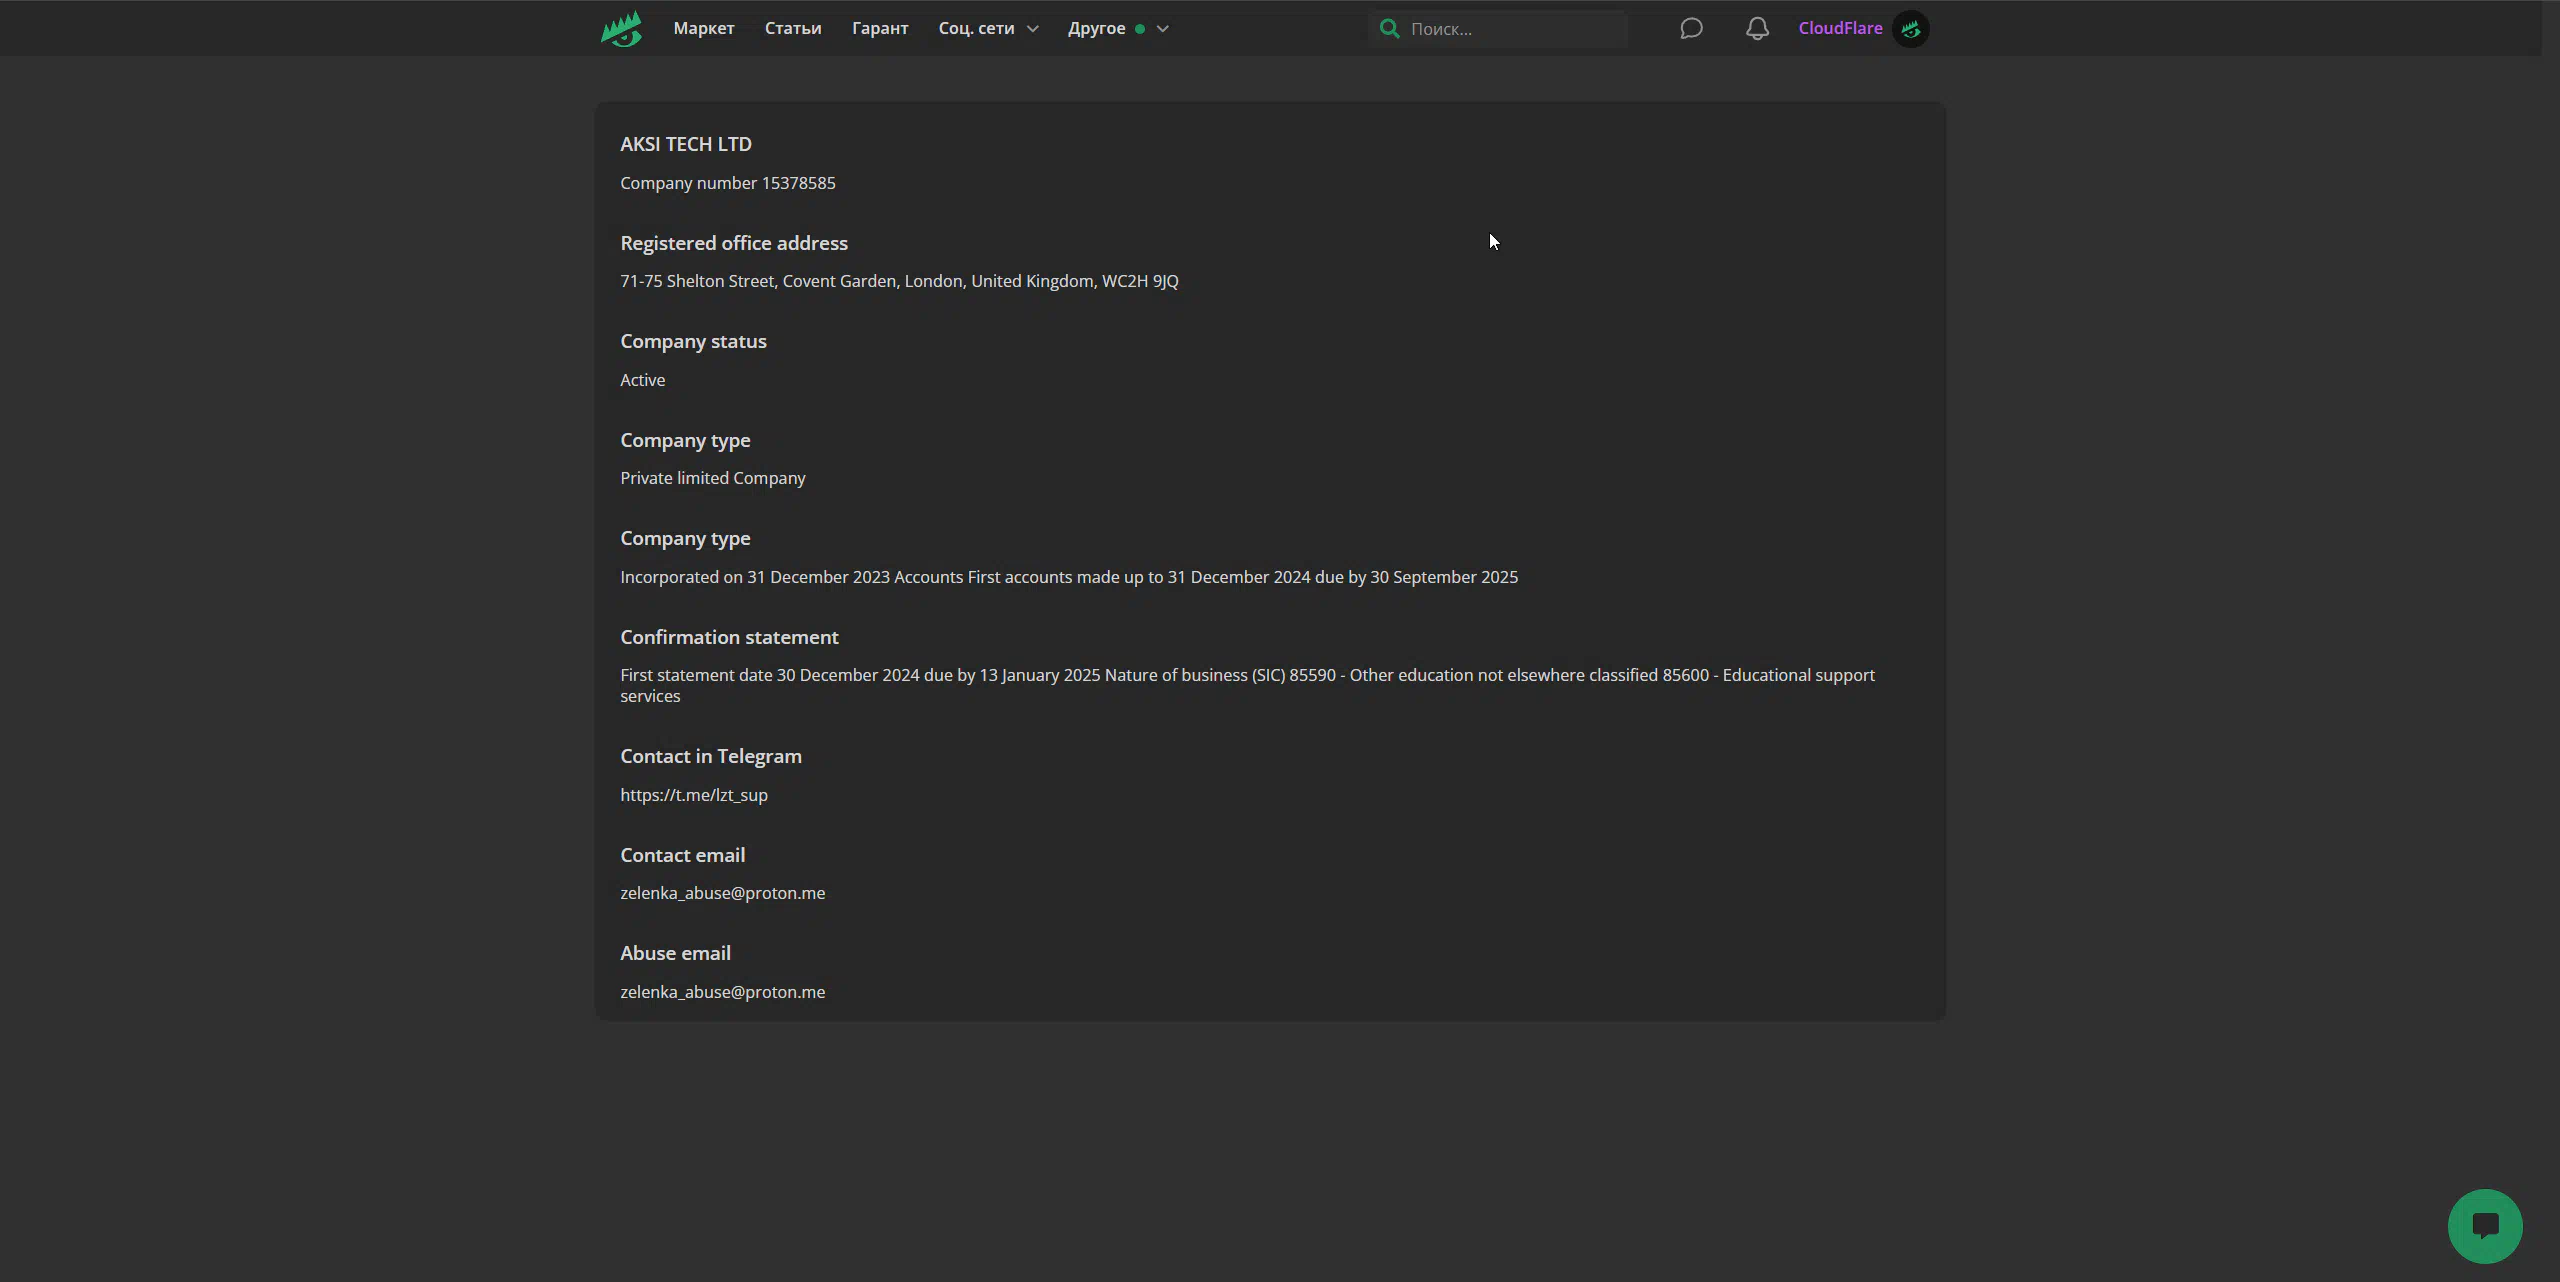Image resolution: width=2560 pixels, height=1282 pixels.
Task: Open the green live chat widget
Action: point(2485,1226)
